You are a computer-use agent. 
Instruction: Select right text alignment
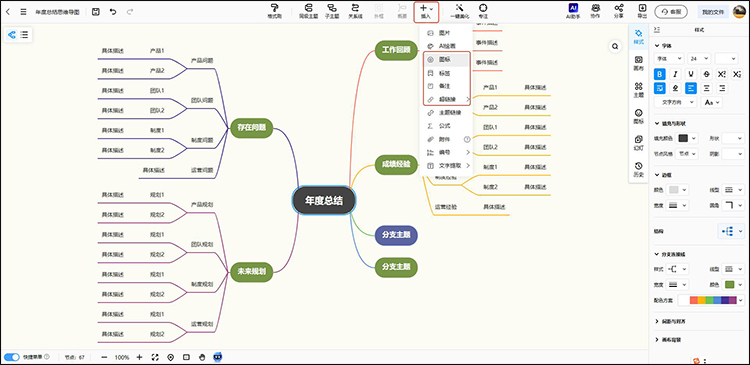pyautogui.click(x=722, y=88)
